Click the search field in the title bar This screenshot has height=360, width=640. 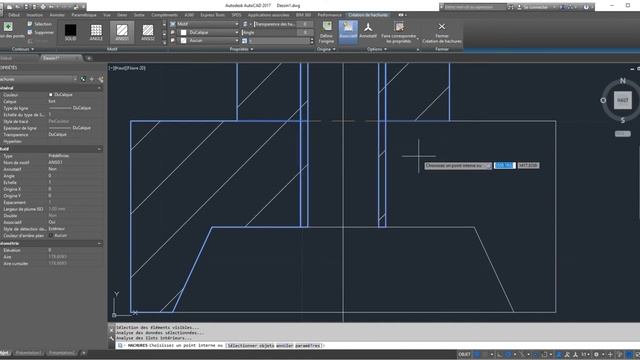tap(475, 7)
